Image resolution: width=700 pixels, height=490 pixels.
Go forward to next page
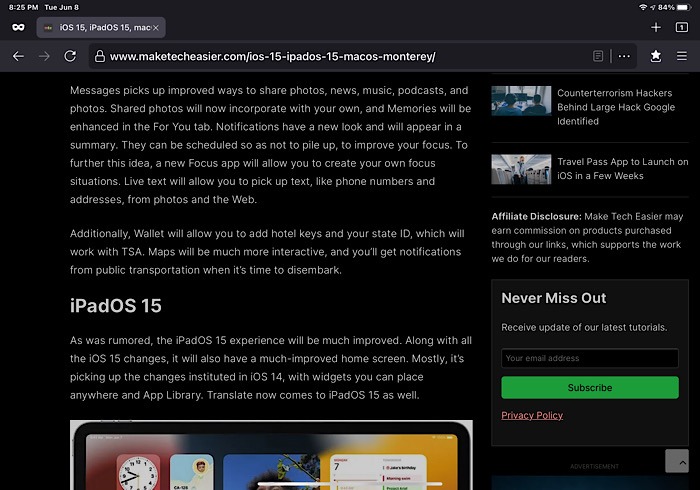point(44,56)
